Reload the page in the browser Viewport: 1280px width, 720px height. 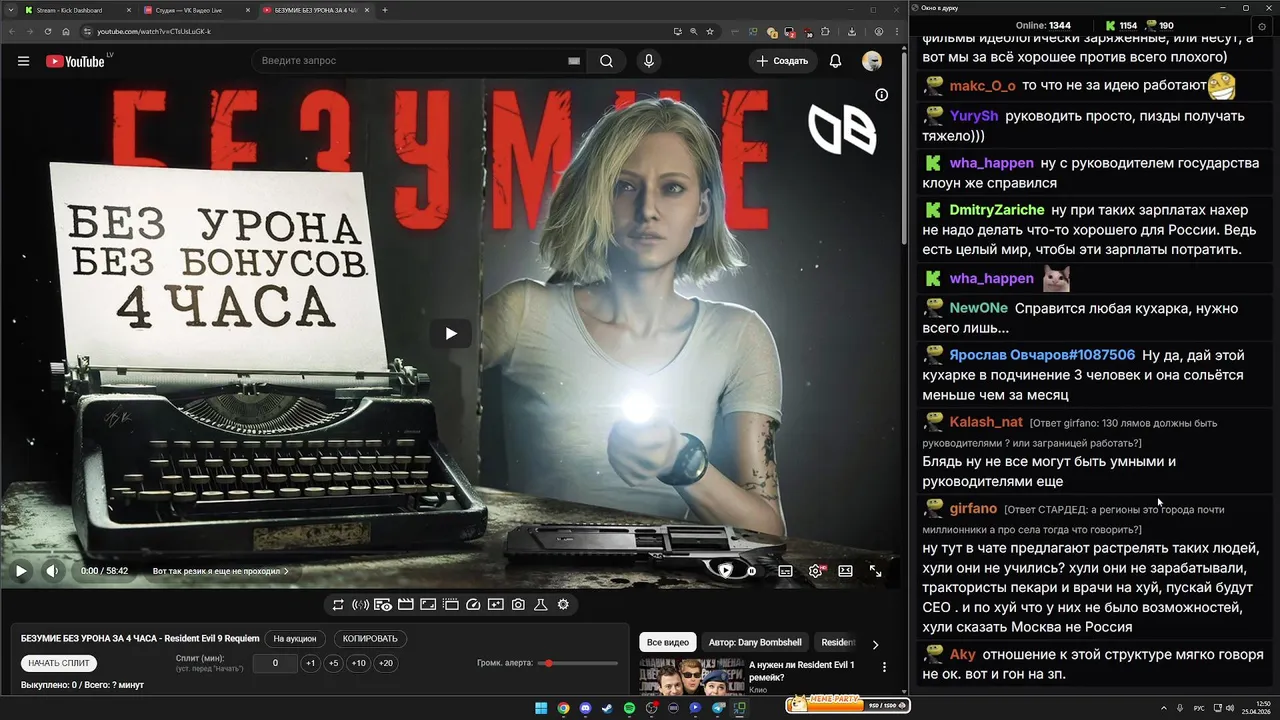tap(46, 31)
